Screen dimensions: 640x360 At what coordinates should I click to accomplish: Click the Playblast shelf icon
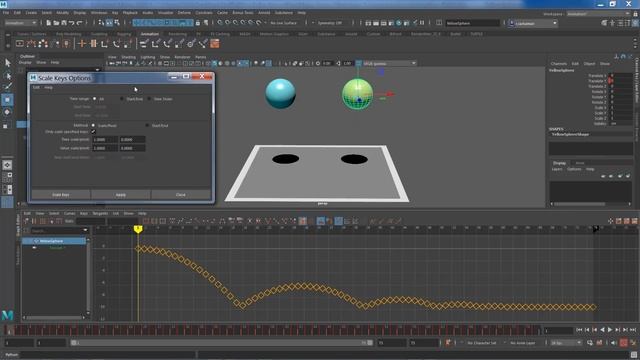click(x=20, y=44)
